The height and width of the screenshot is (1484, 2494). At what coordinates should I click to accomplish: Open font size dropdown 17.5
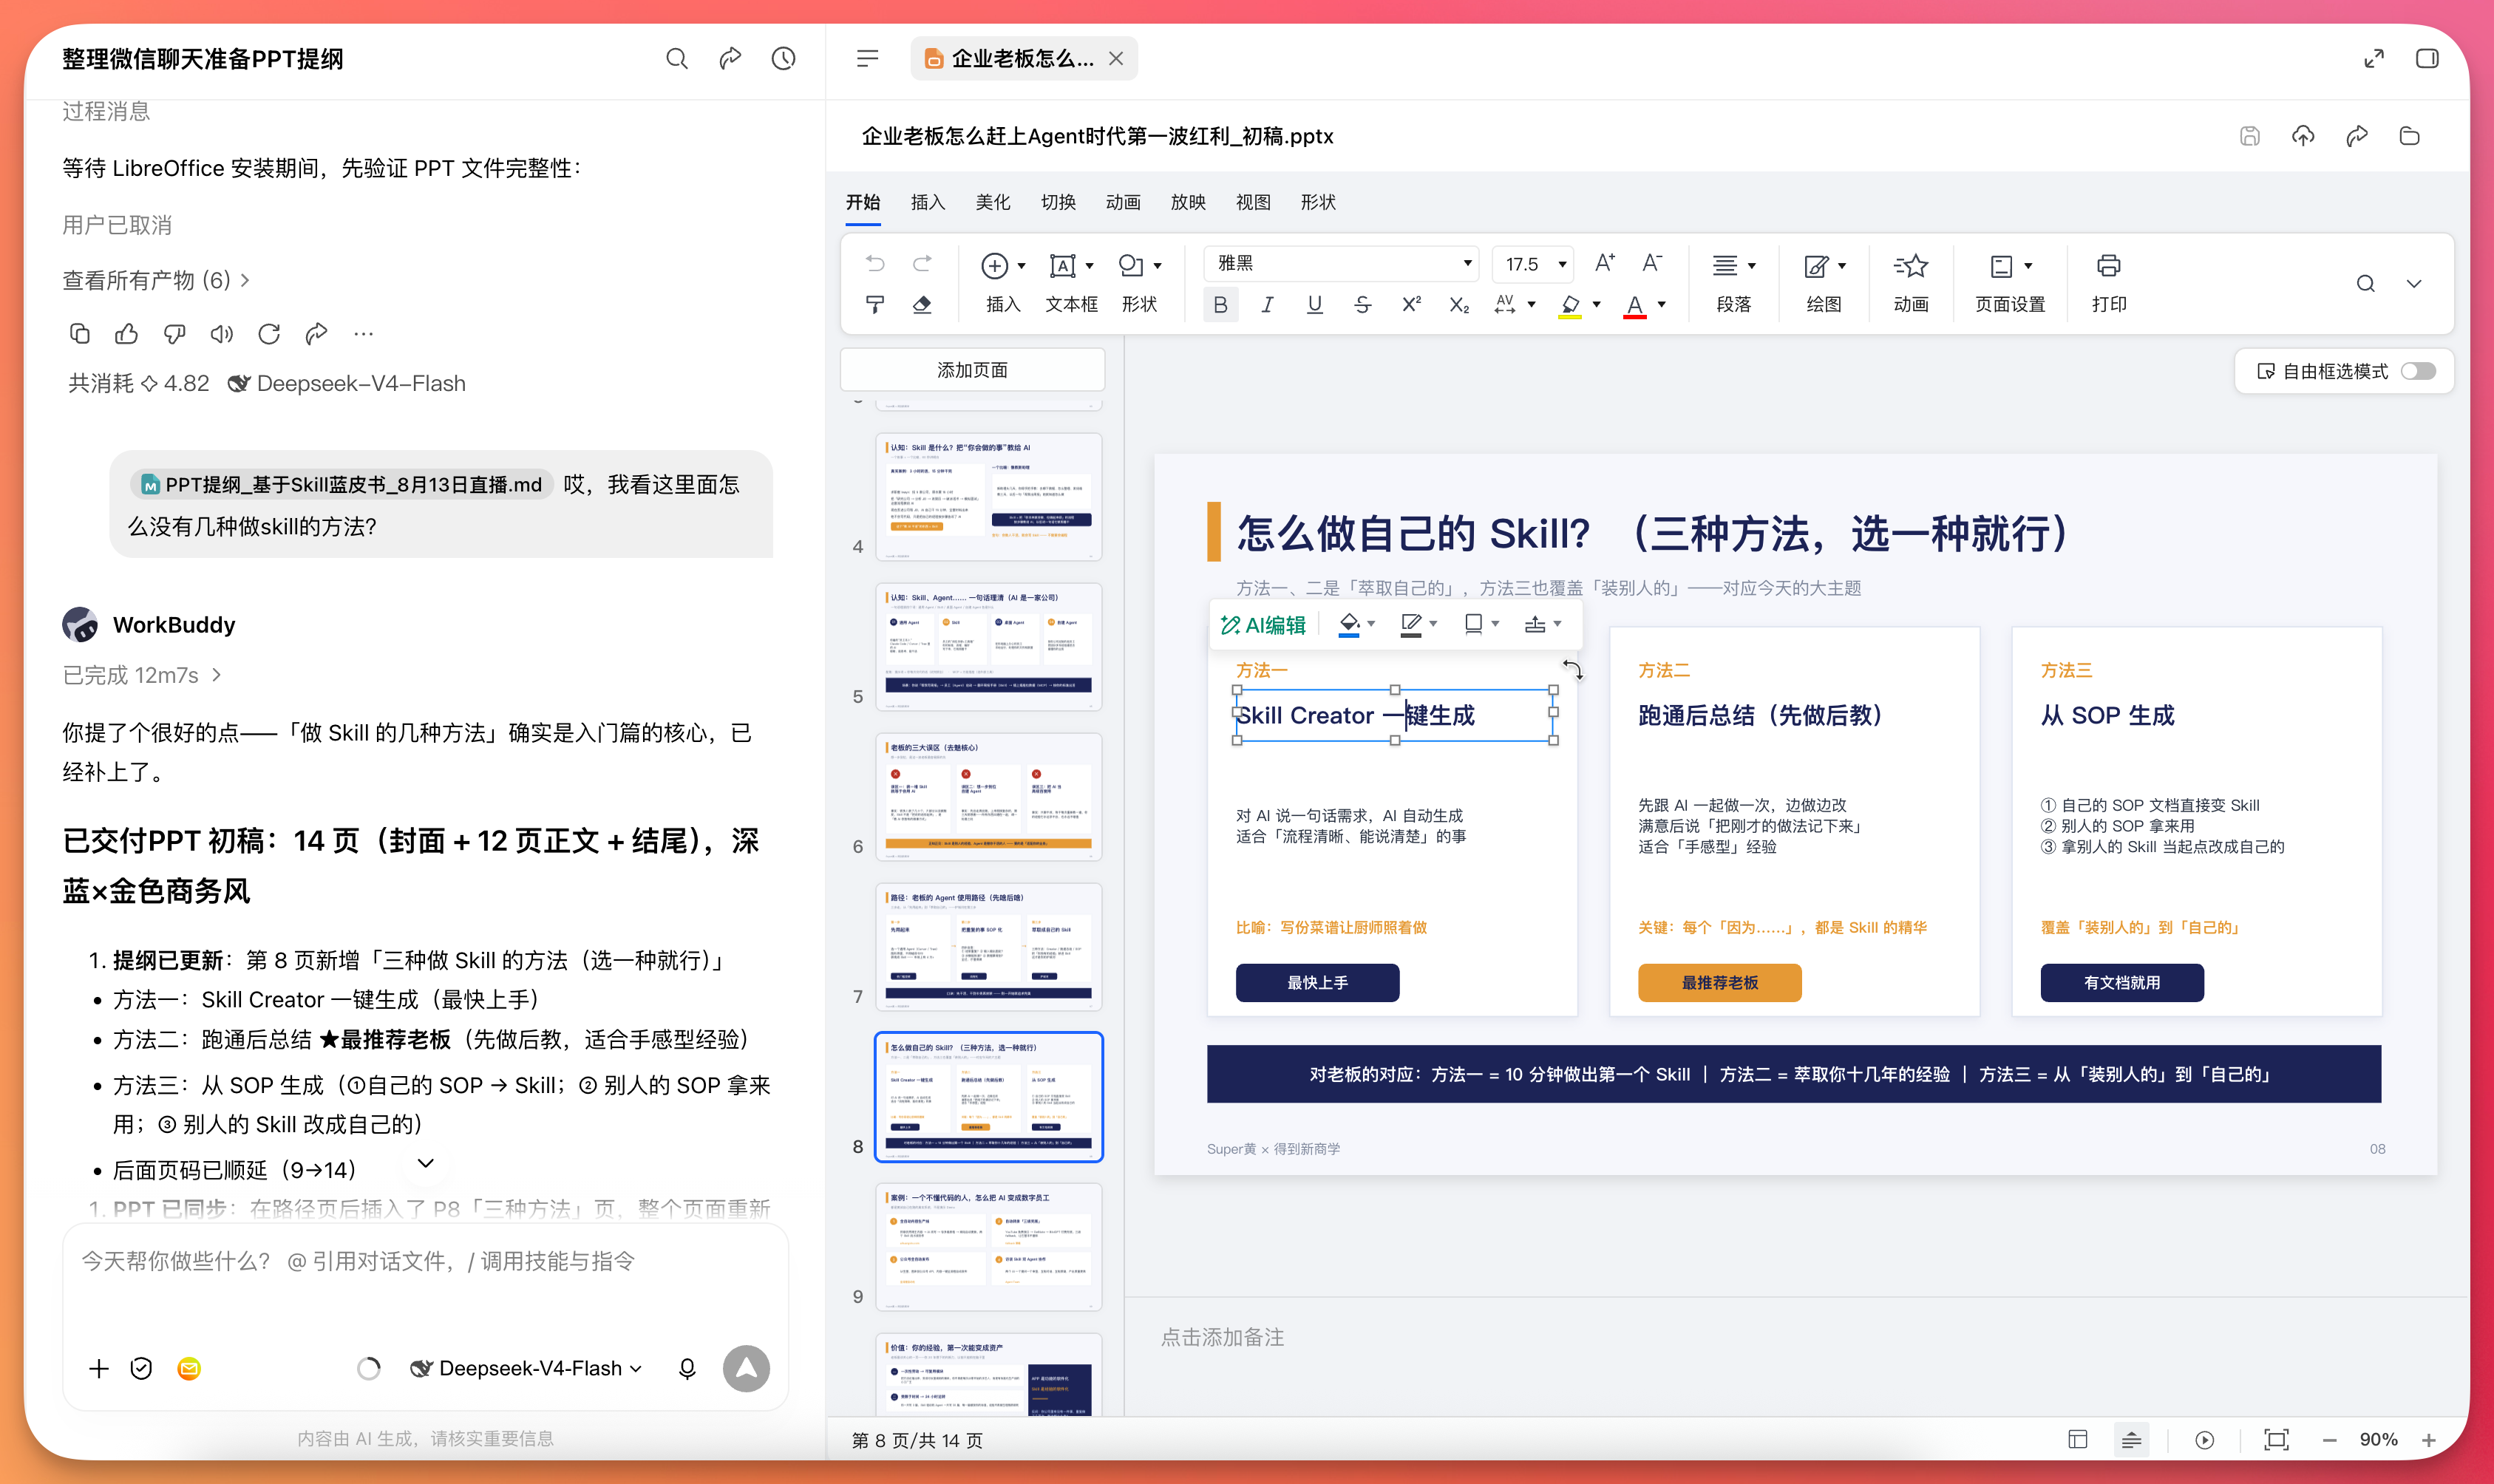1533,263
